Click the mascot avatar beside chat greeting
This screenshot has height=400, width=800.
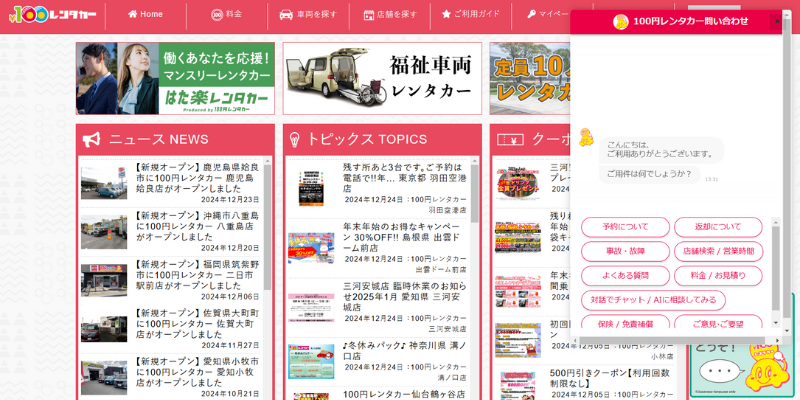(586, 137)
